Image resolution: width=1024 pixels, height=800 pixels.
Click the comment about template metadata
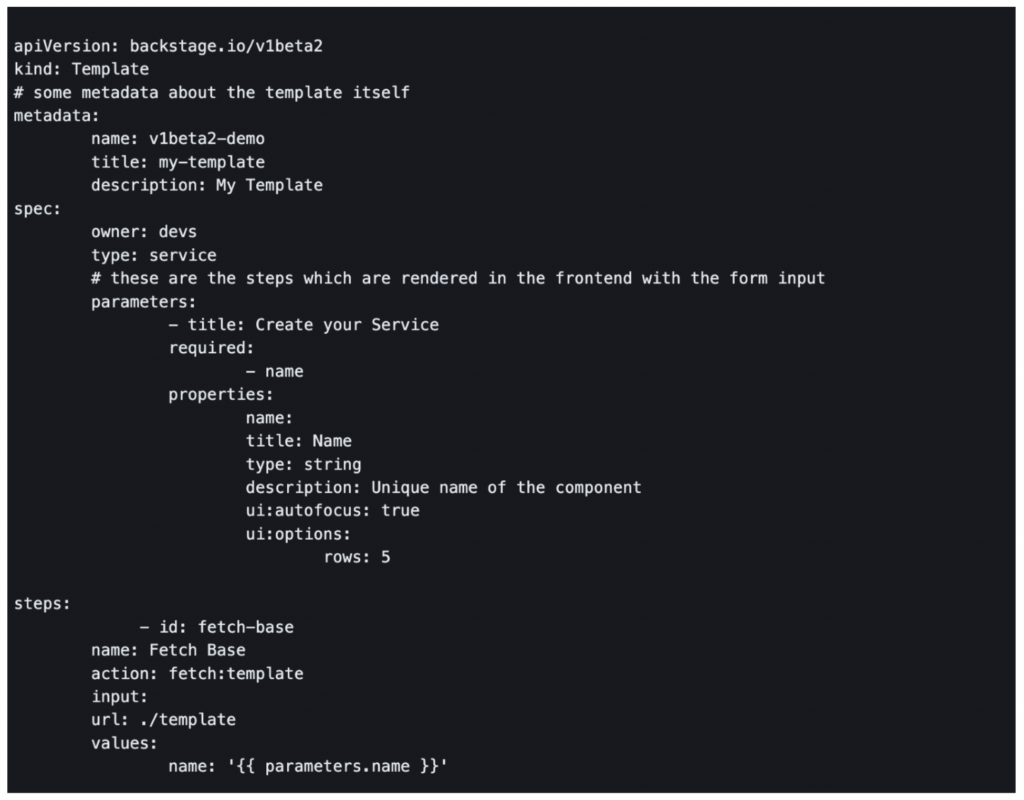pyautogui.click(x=211, y=92)
